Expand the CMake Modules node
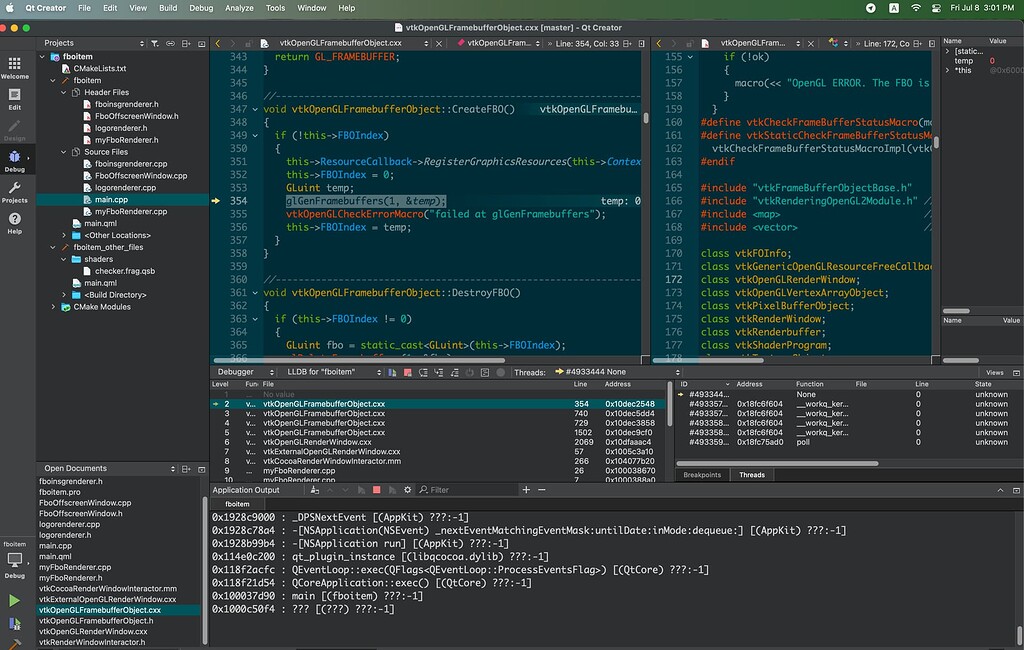Viewport: 1024px width, 650px height. point(54,307)
